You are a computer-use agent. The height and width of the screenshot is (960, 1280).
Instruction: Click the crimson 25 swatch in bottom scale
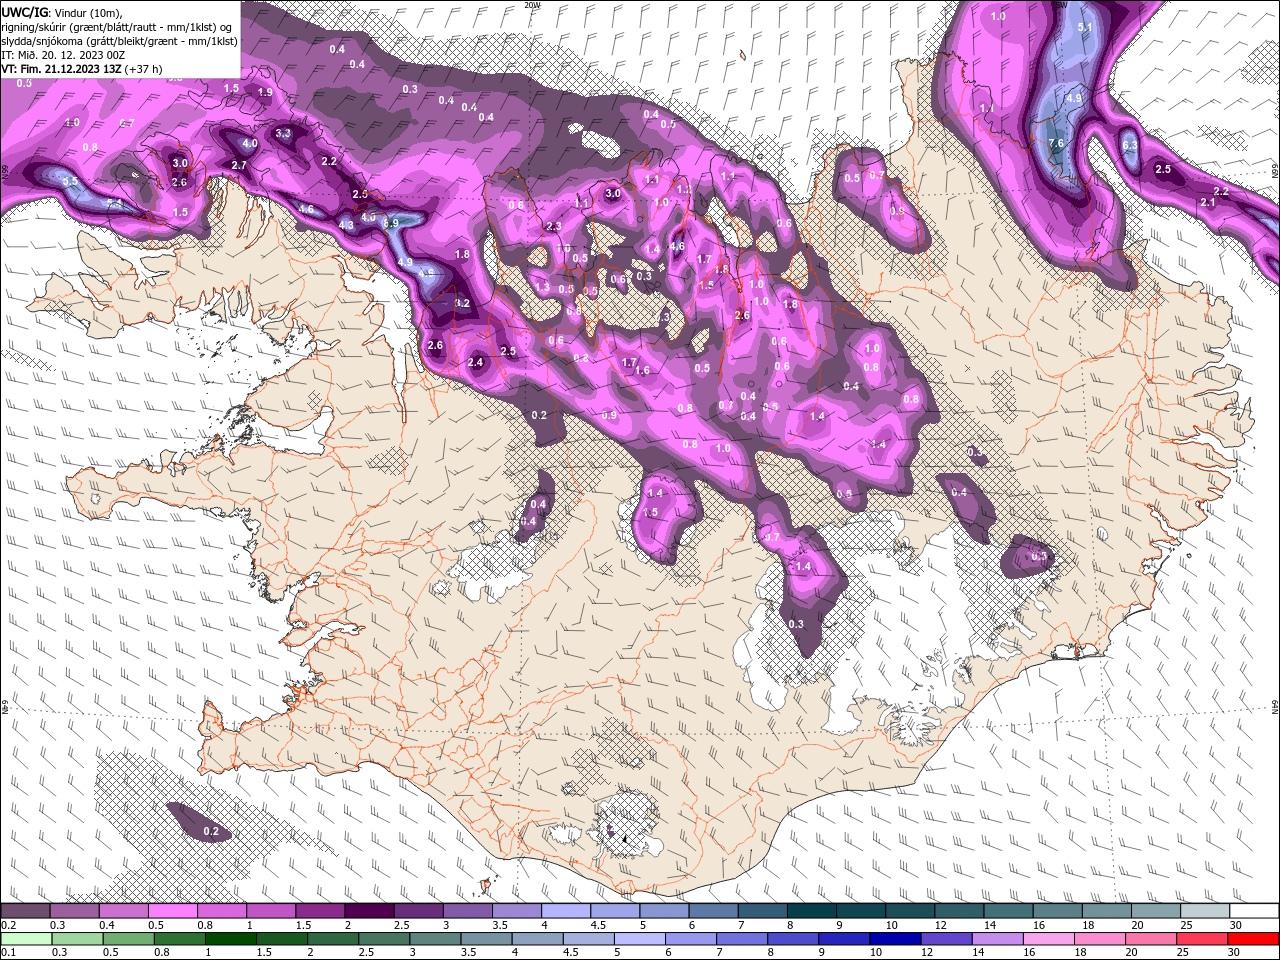pyautogui.click(x=1202, y=938)
